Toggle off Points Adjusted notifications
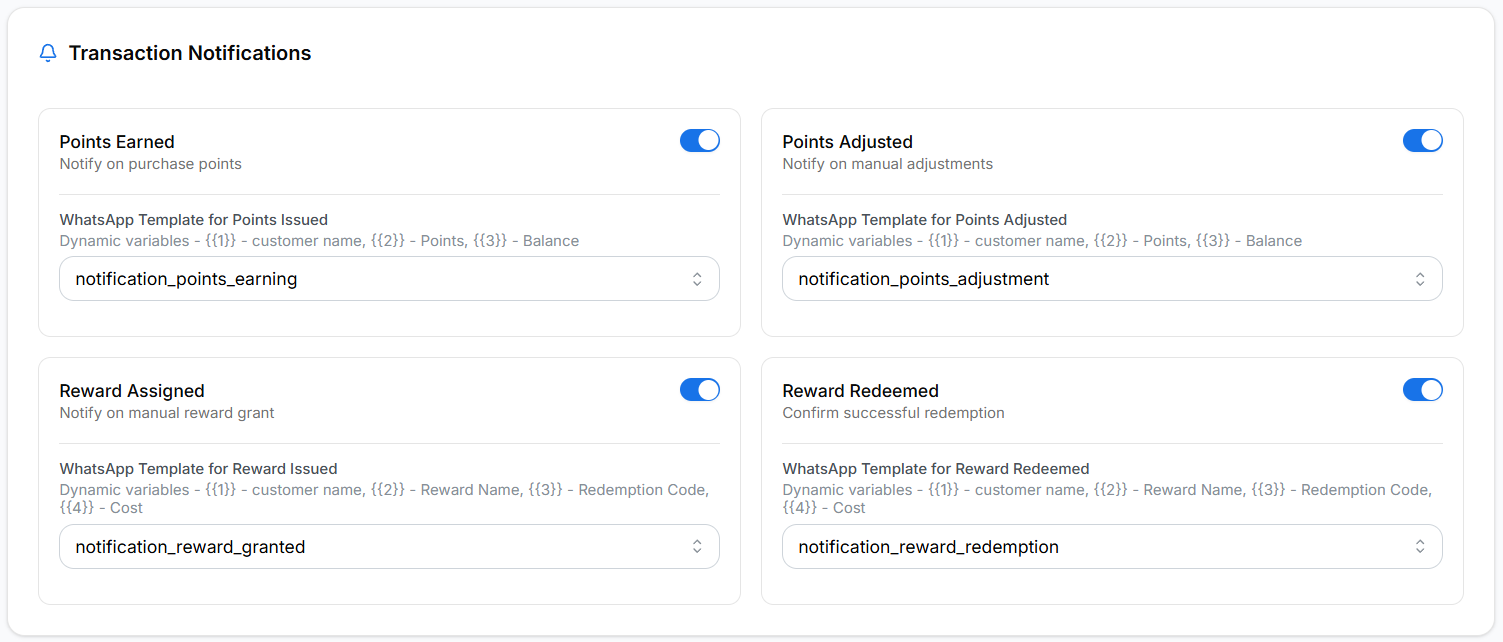 point(1422,140)
